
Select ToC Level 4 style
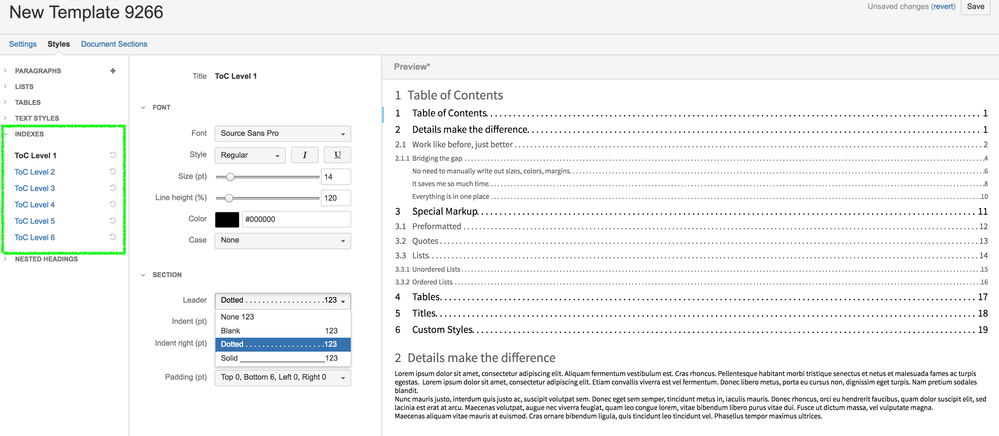pyautogui.click(x=35, y=205)
